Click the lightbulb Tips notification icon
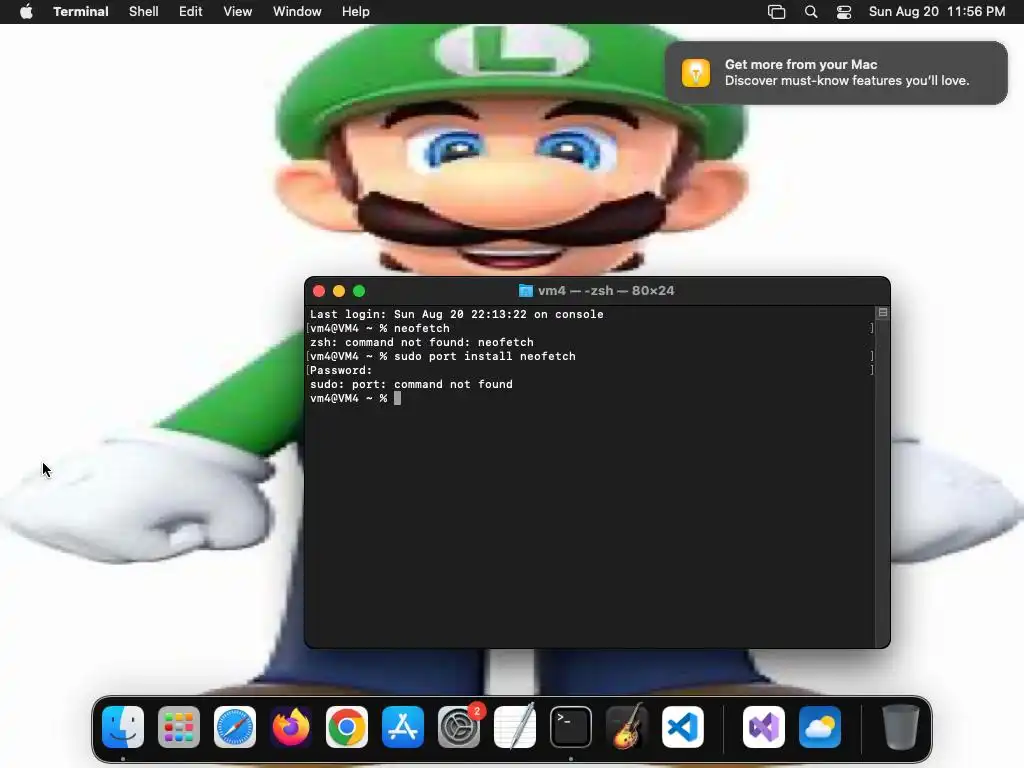This screenshot has height=768, width=1024. [696, 72]
